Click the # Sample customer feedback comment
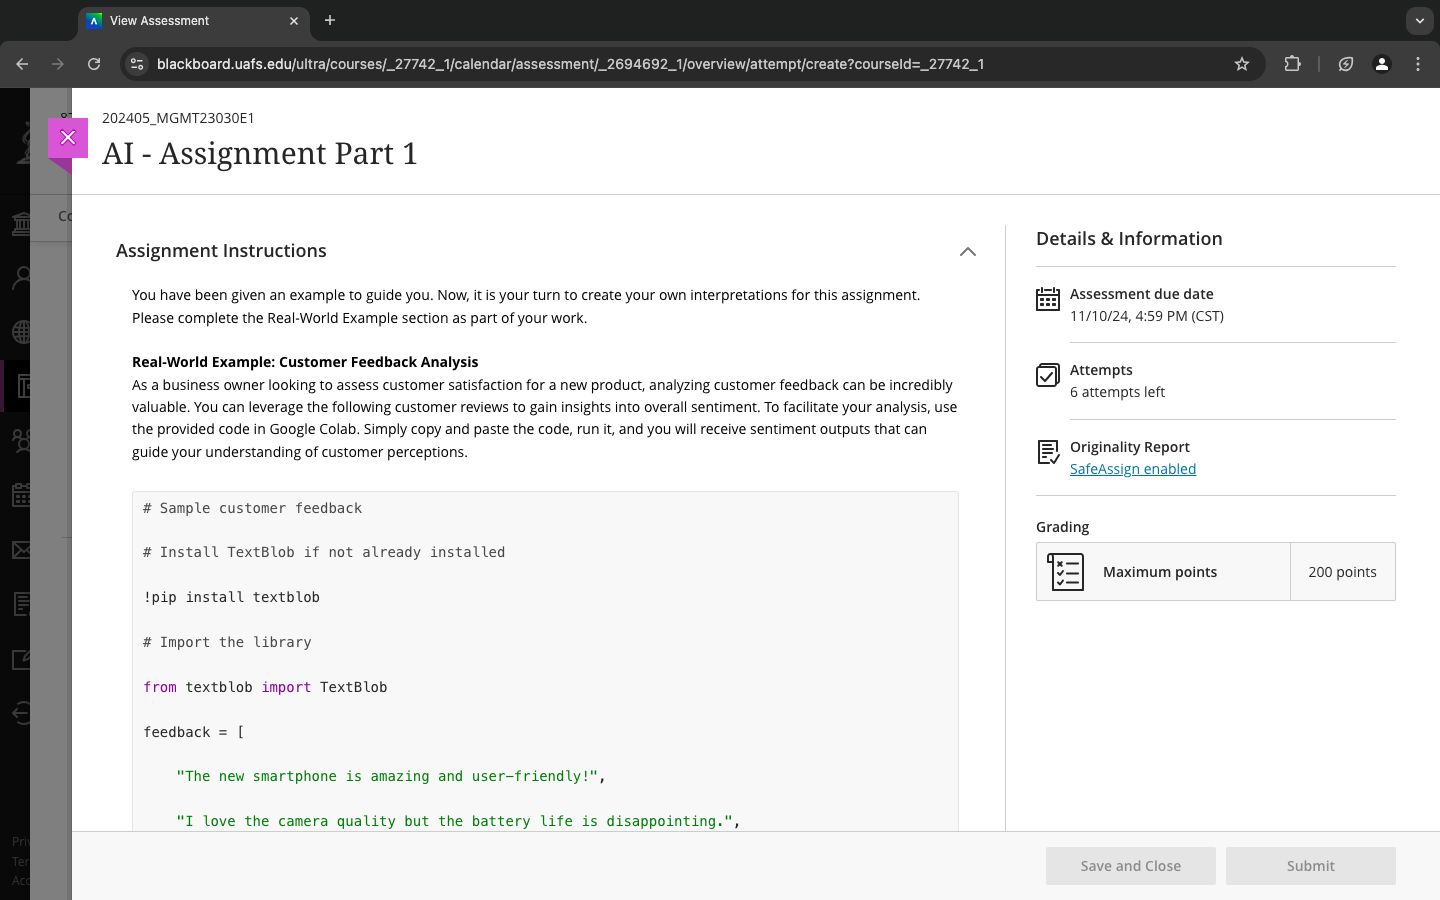This screenshot has height=900, width=1440. (x=252, y=508)
